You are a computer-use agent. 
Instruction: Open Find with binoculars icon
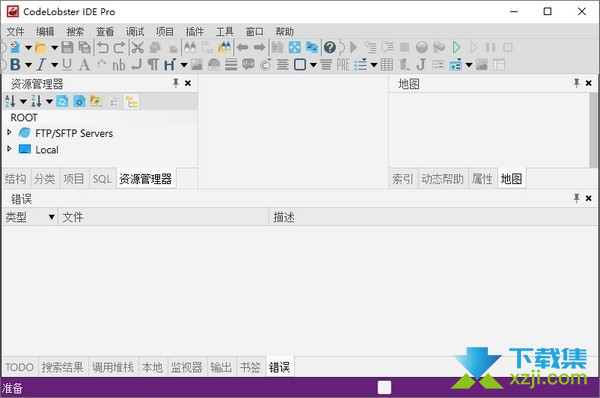190,47
